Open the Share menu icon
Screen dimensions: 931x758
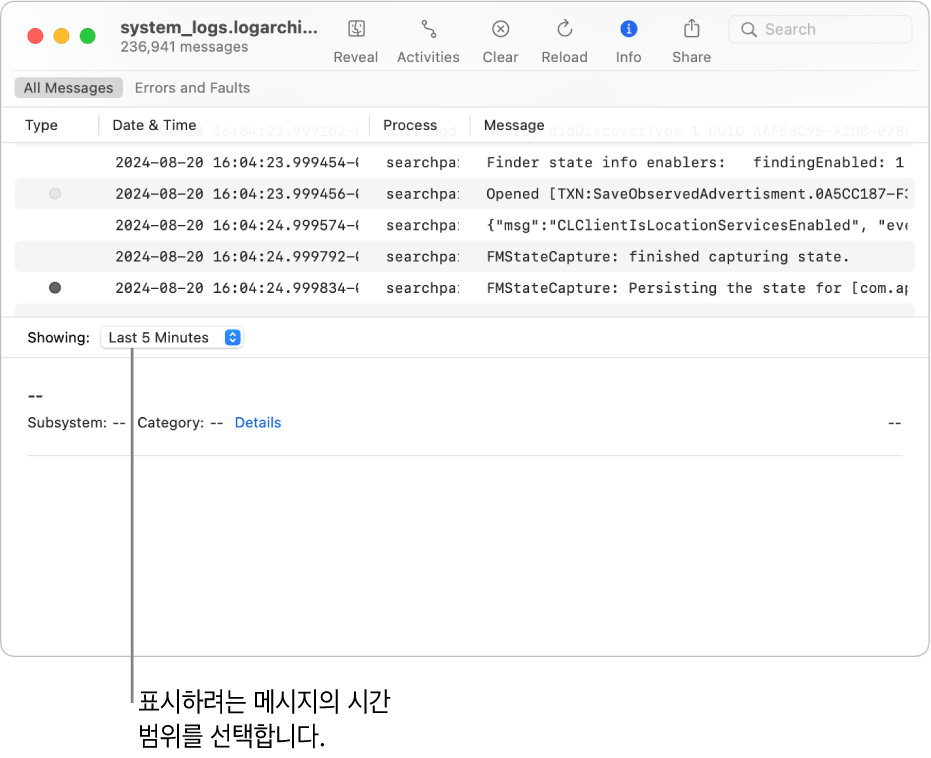pos(692,28)
